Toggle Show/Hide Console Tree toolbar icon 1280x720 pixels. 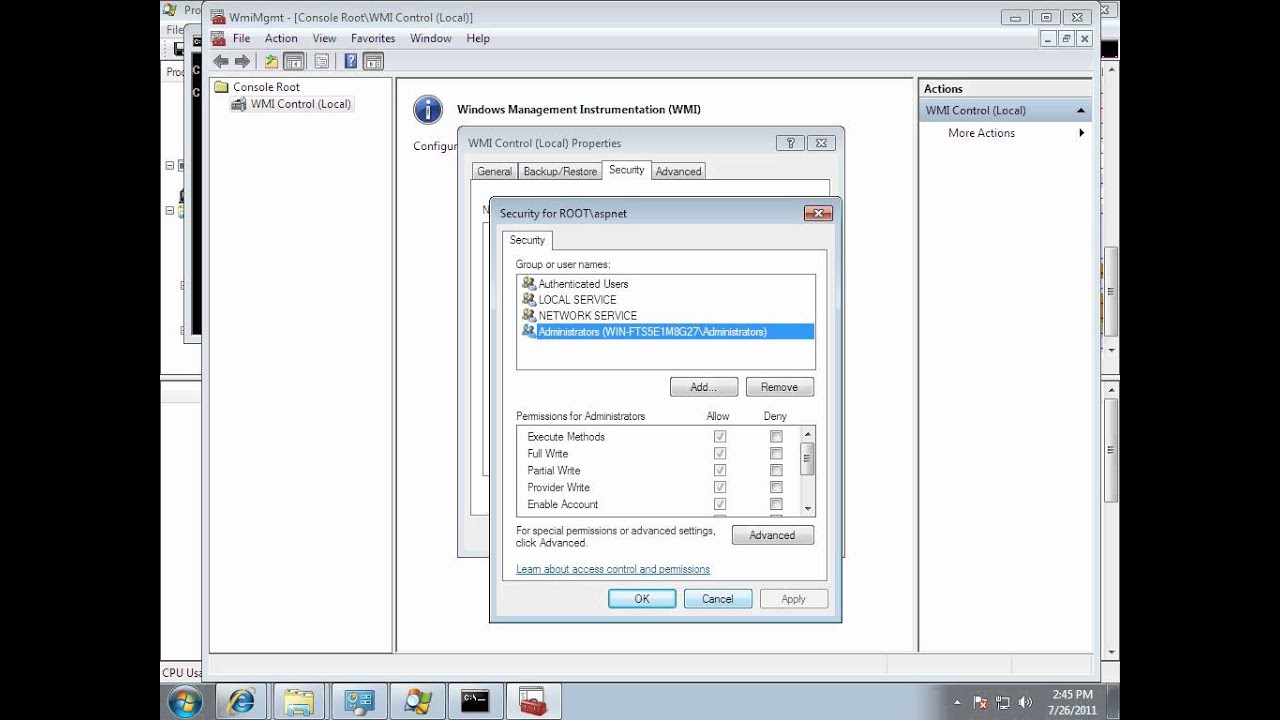[293, 61]
